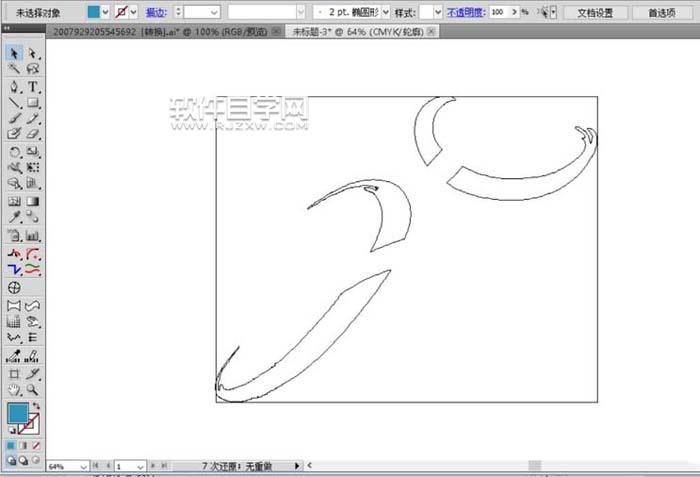The image size is (700, 477).
Task: Select the Selection (black arrow) tool
Action: pyautogui.click(x=14, y=54)
